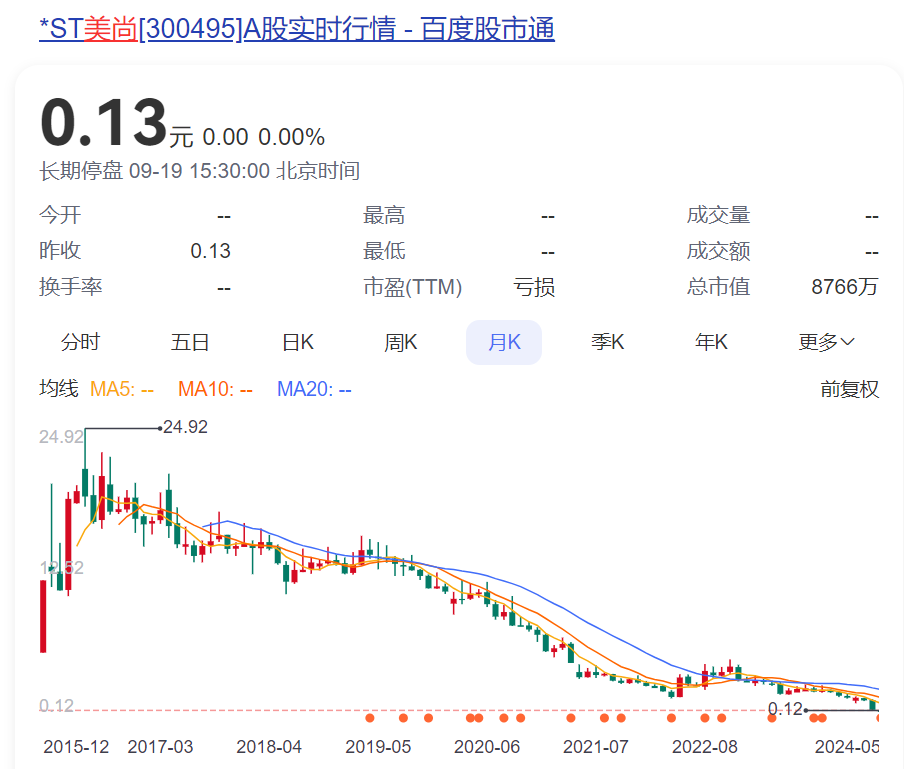The height and width of the screenshot is (769, 904).
Task: Toggle the MA10 moving average line
Action: (x=213, y=389)
